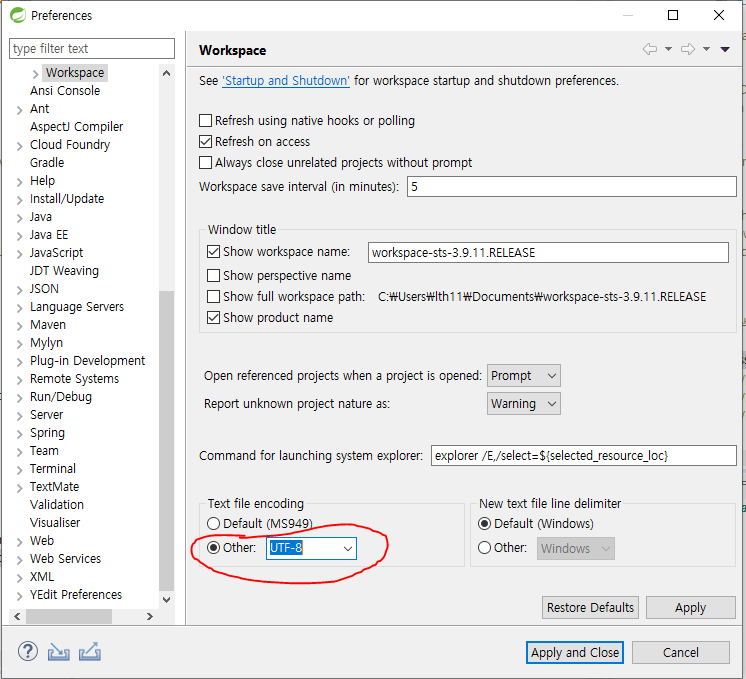Select YEdit Preferences in the tree
Screen dimensions: 746x679
[76, 594]
